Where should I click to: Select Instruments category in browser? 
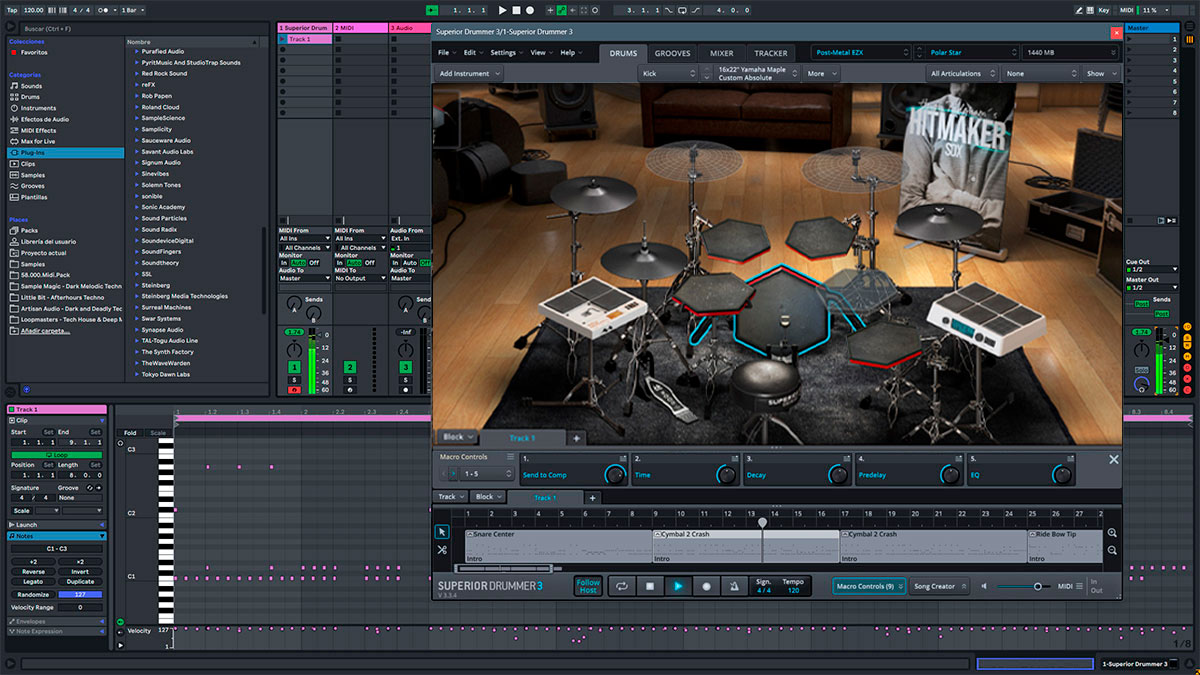pos(38,108)
